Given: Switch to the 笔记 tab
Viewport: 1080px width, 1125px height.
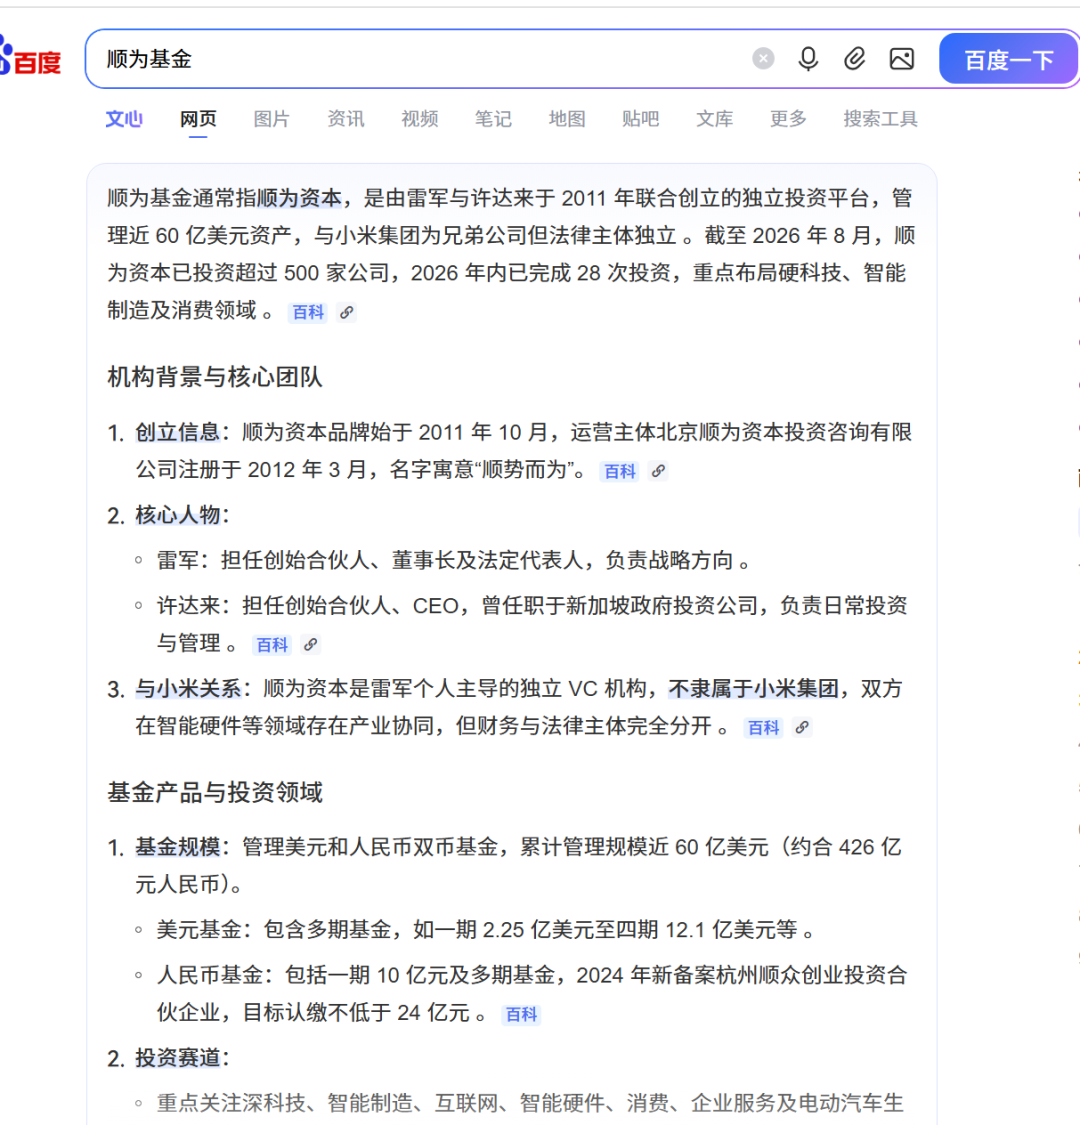Looking at the screenshot, I should point(493,118).
